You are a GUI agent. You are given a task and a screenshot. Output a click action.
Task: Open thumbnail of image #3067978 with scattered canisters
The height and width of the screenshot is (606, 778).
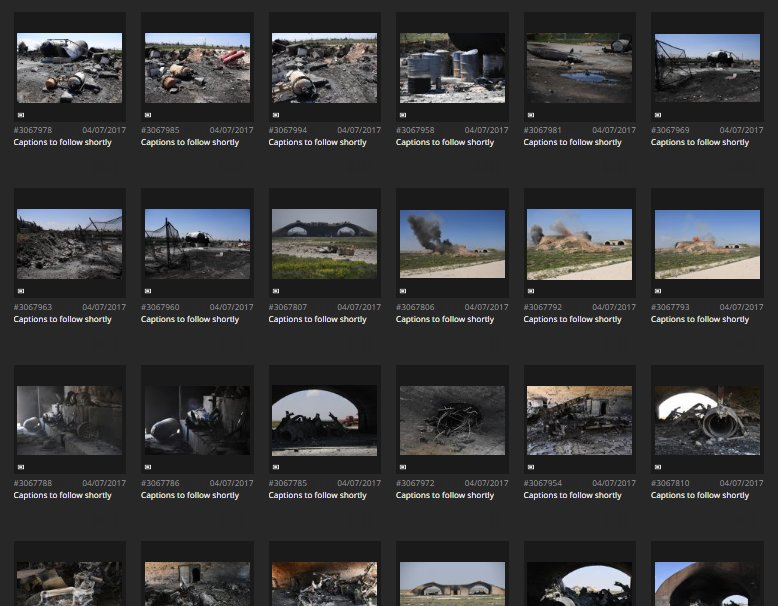(x=69, y=68)
